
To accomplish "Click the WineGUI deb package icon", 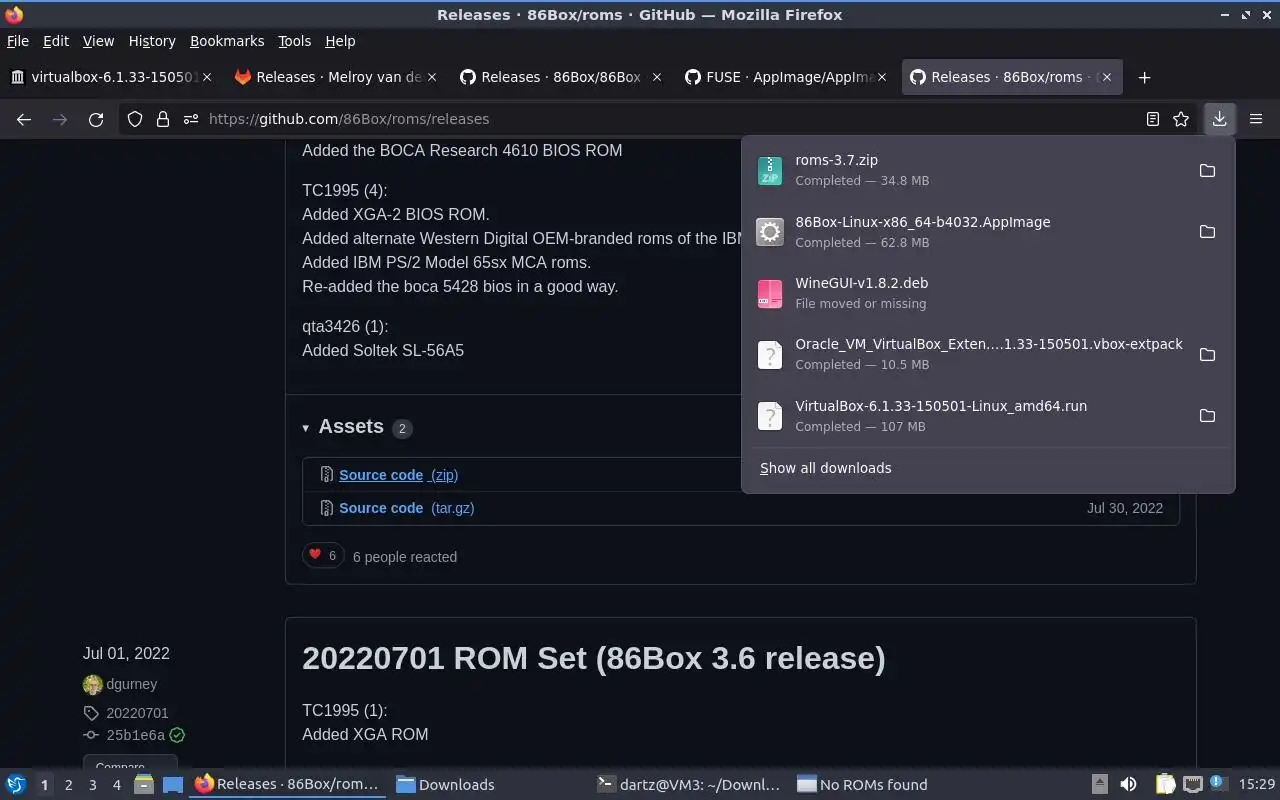I will pos(769,293).
